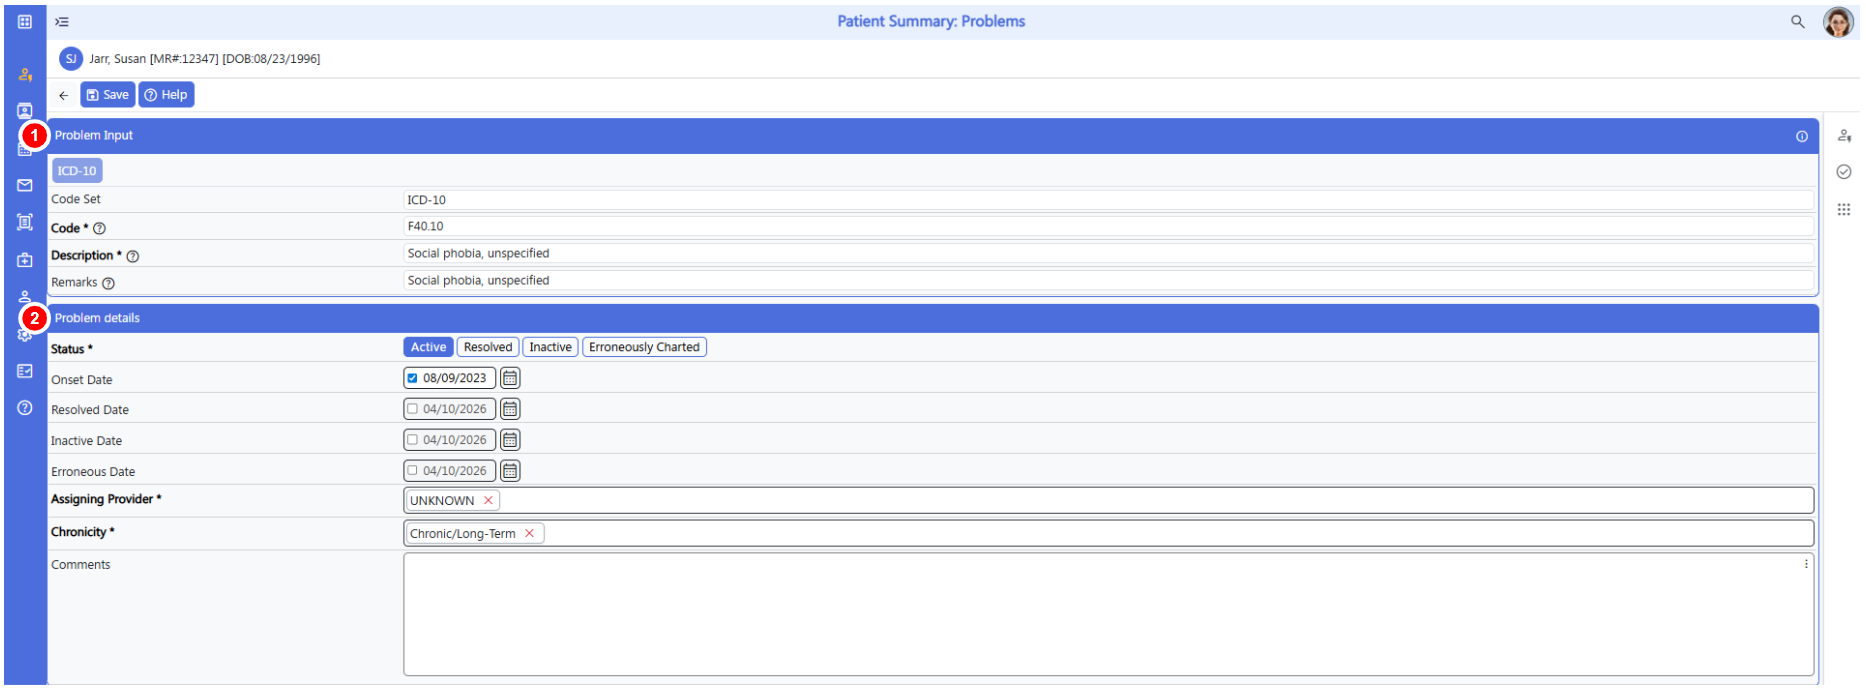Open the document scan sidebar icon
Screen dimensions: 1866x690
click(x=25, y=222)
